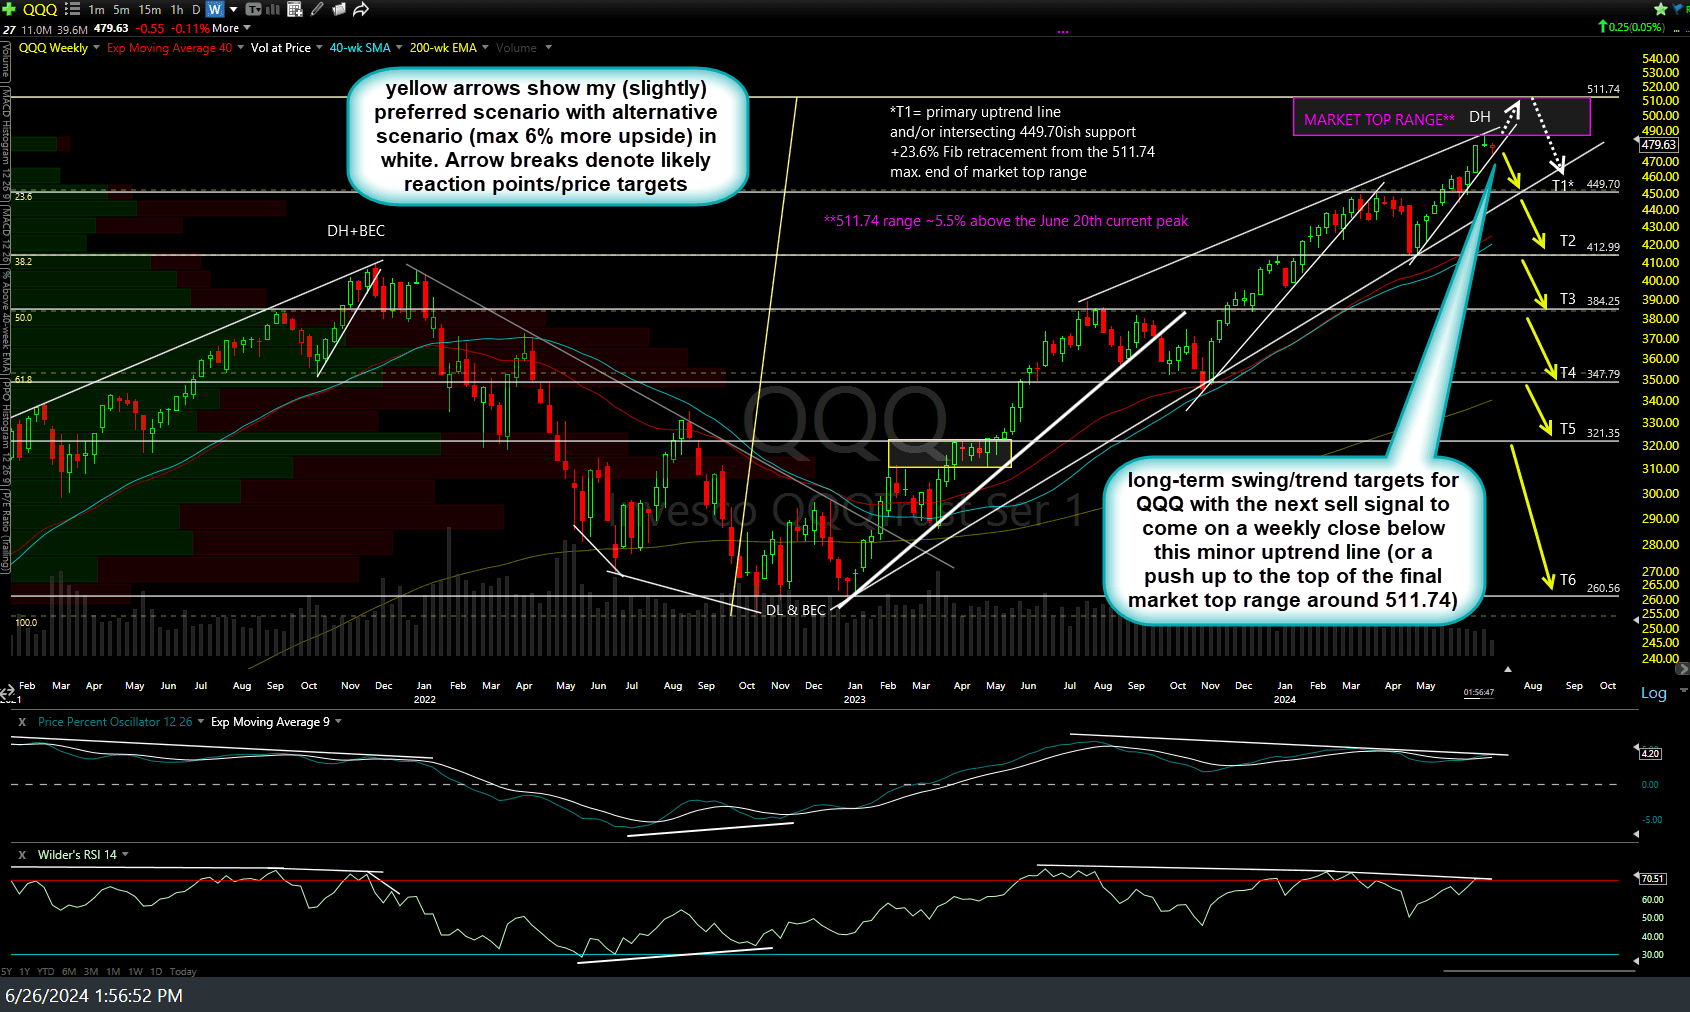Image resolution: width=1690 pixels, height=1012 pixels.
Task: Click the -0.11% change value
Action: (x=191, y=29)
